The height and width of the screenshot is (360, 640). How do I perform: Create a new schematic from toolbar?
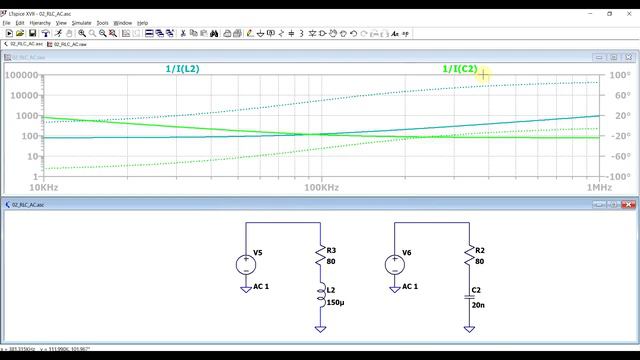click(x=9, y=33)
